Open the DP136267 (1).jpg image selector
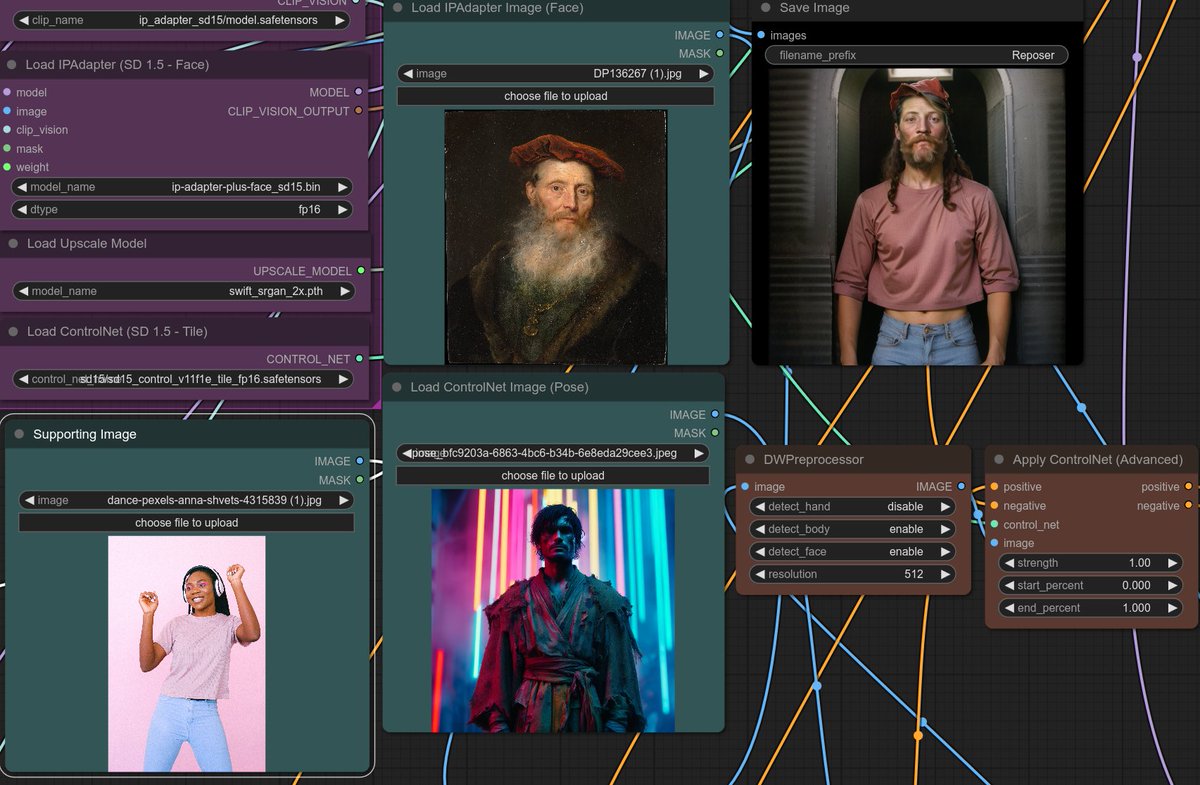Screen dimensions: 1200x785 point(555,73)
